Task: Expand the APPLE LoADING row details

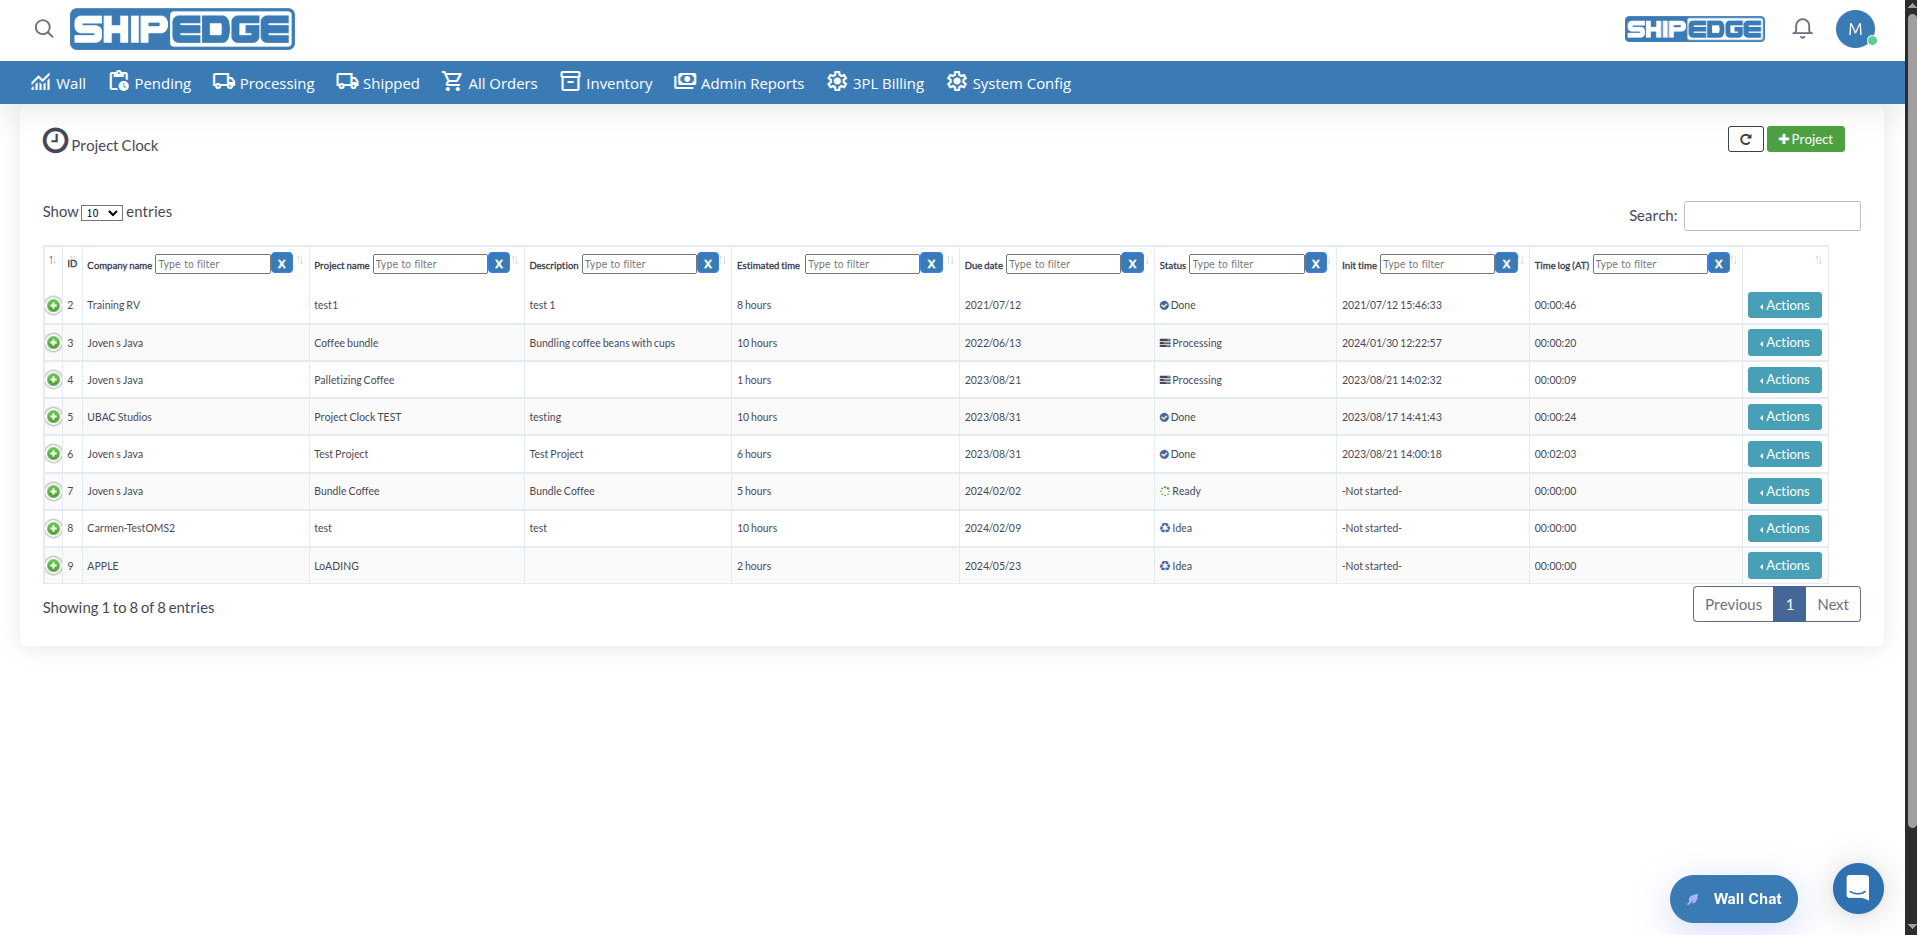Action: 54,566
